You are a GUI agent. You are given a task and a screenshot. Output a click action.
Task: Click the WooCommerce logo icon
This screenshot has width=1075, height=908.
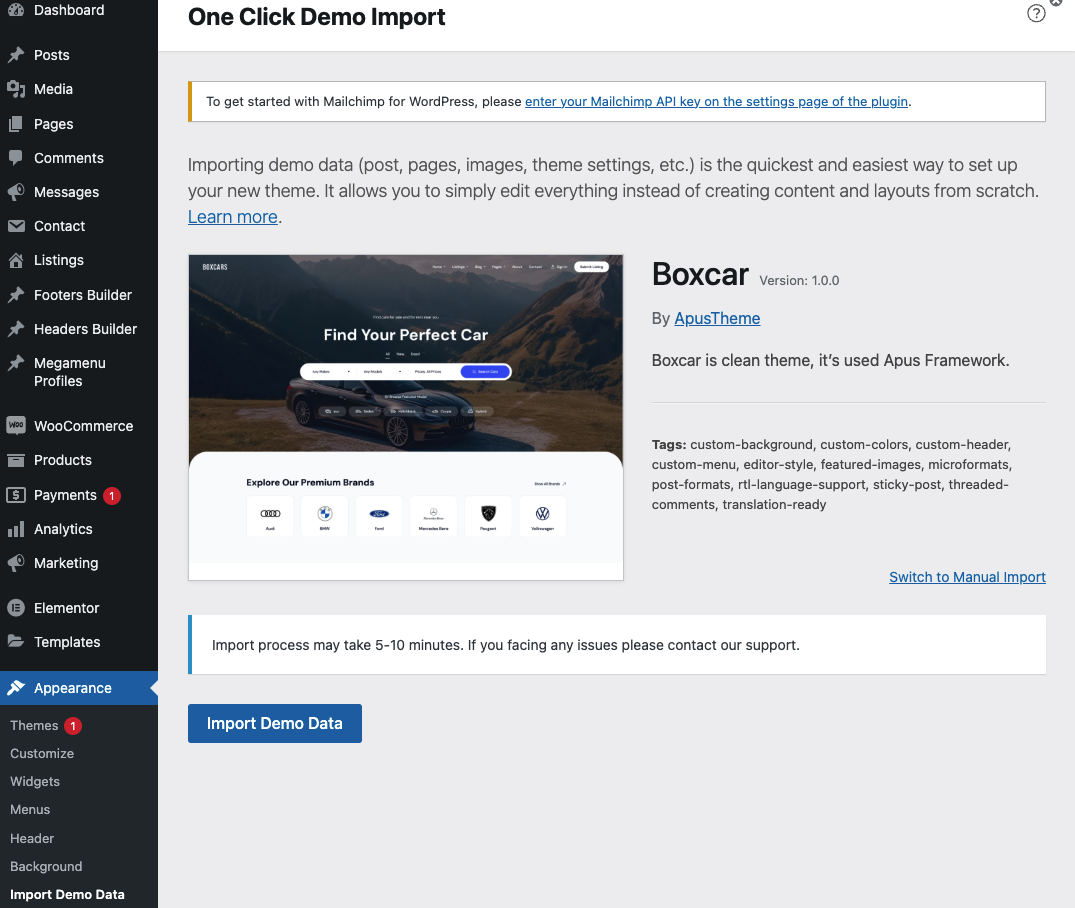tap(16, 426)
